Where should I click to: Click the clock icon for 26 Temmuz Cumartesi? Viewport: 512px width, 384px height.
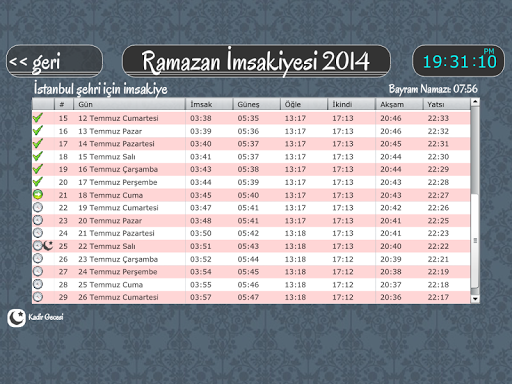tap(38, 297)
